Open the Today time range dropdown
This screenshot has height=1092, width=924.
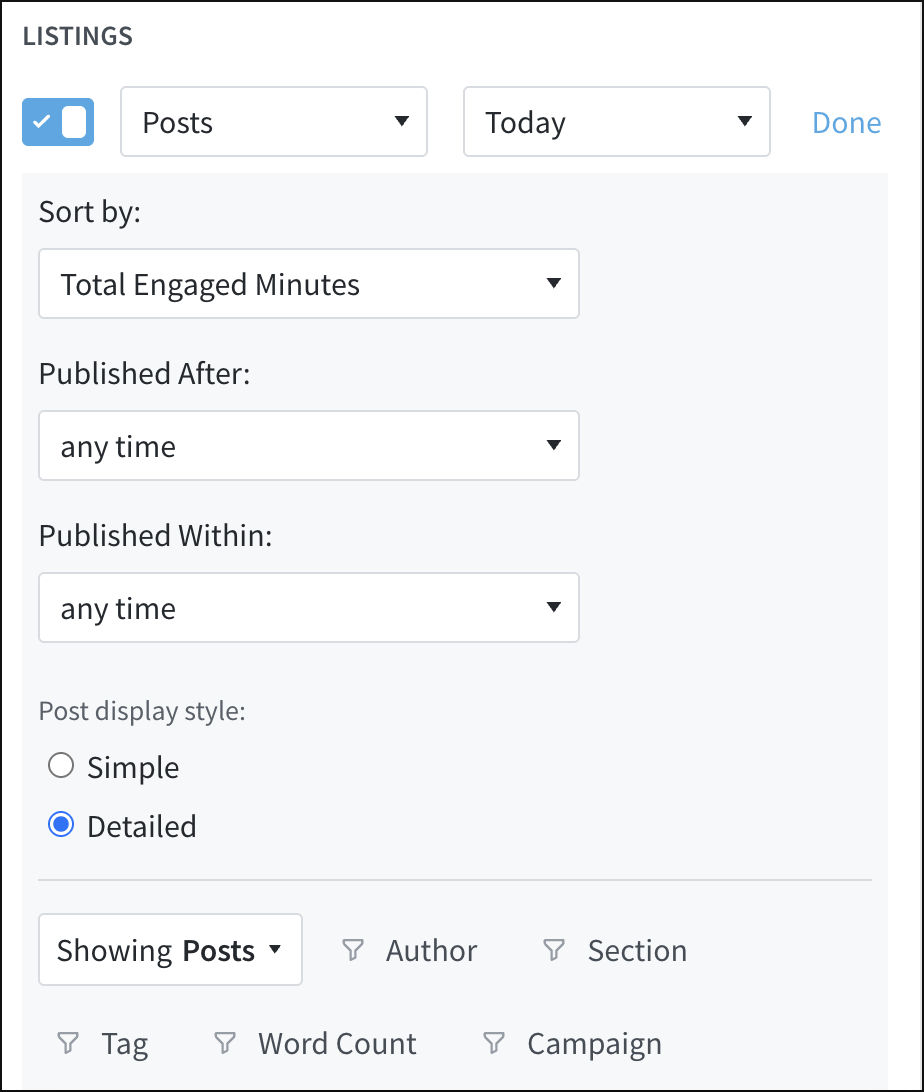(616, 122)
